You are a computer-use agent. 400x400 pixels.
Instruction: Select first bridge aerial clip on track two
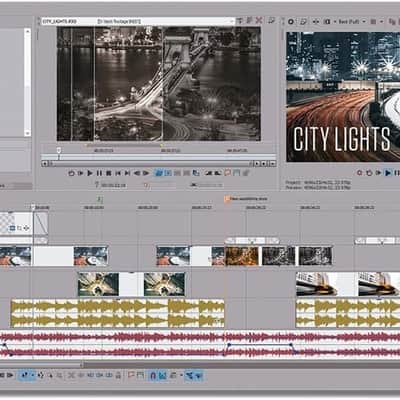(98, 284)
